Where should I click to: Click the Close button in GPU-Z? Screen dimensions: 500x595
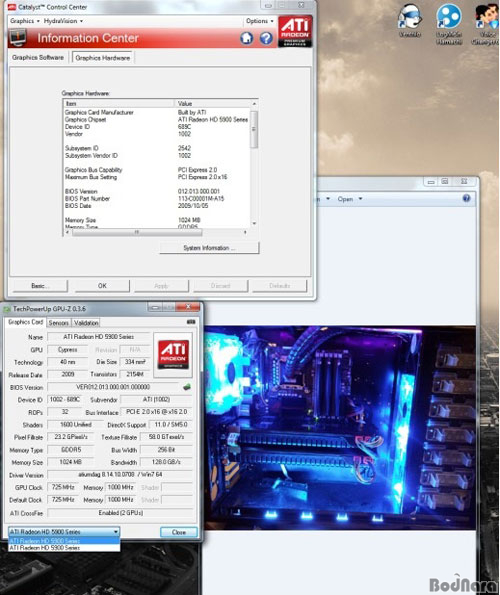coord(179,532)
